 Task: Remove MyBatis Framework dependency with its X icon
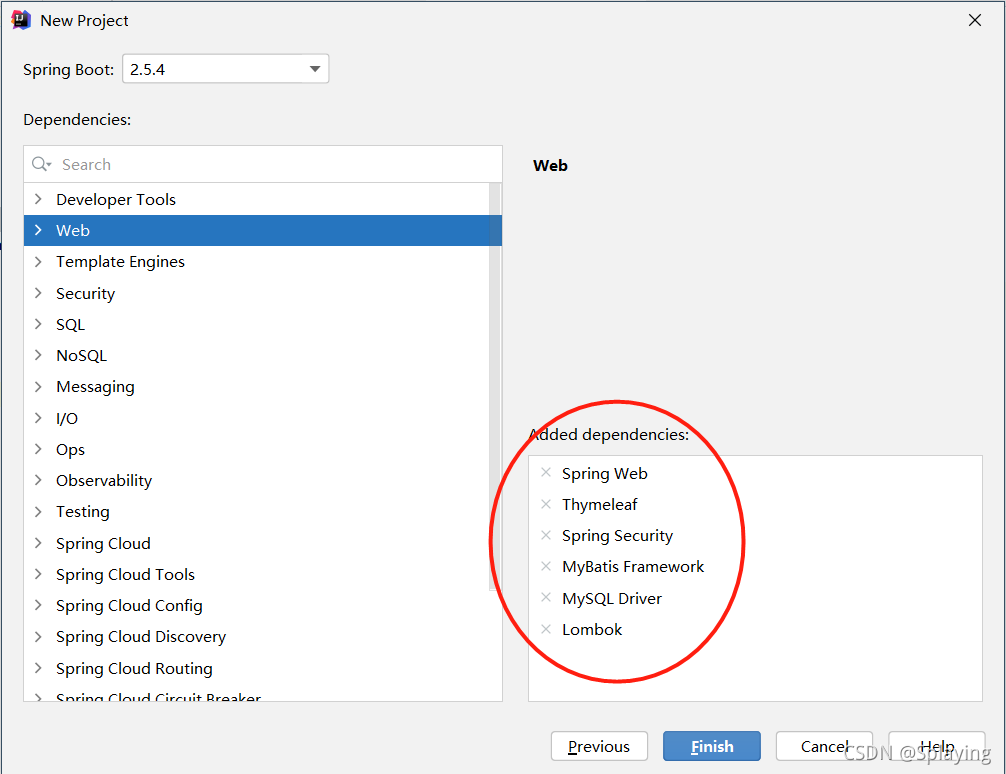(x=546, y=567)
